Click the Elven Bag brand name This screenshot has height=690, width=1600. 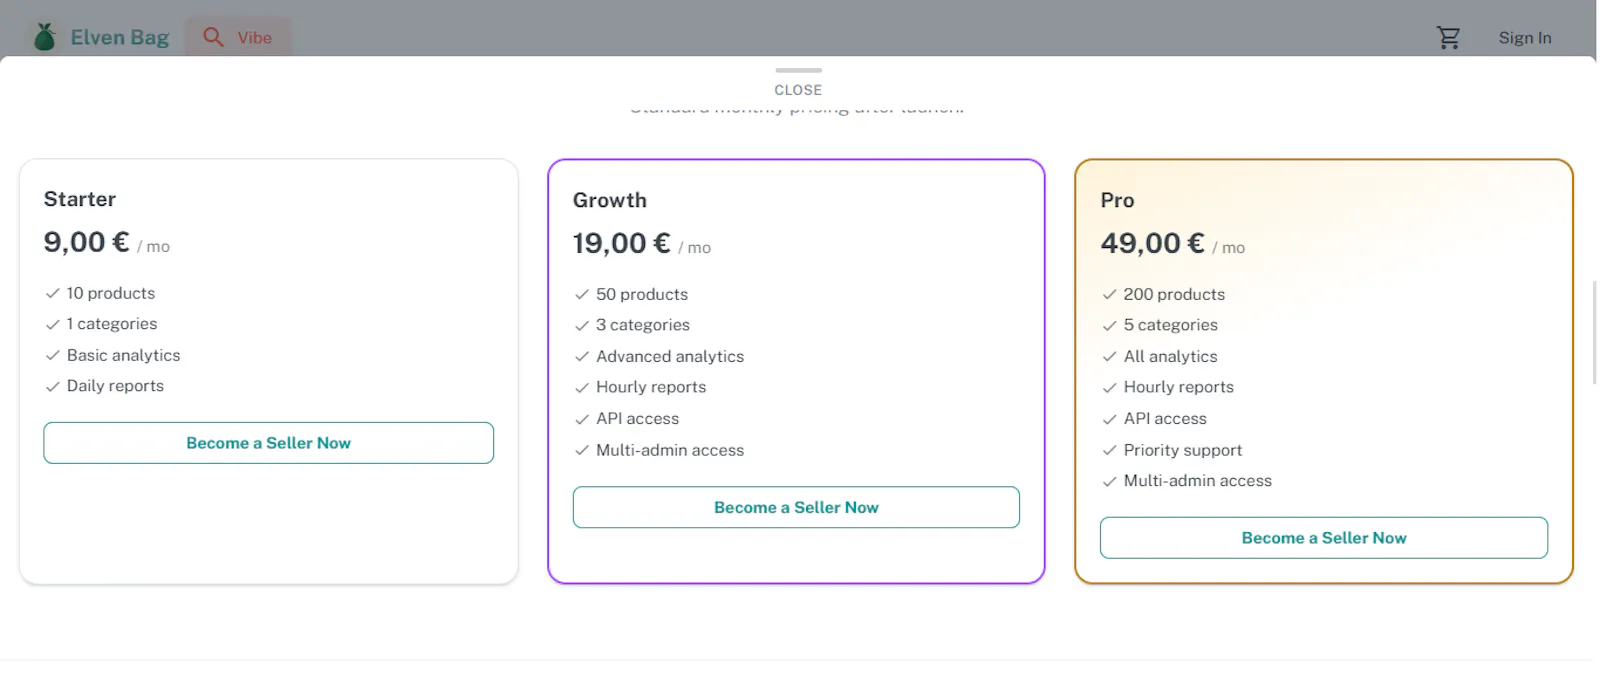[x=119, y=37]
